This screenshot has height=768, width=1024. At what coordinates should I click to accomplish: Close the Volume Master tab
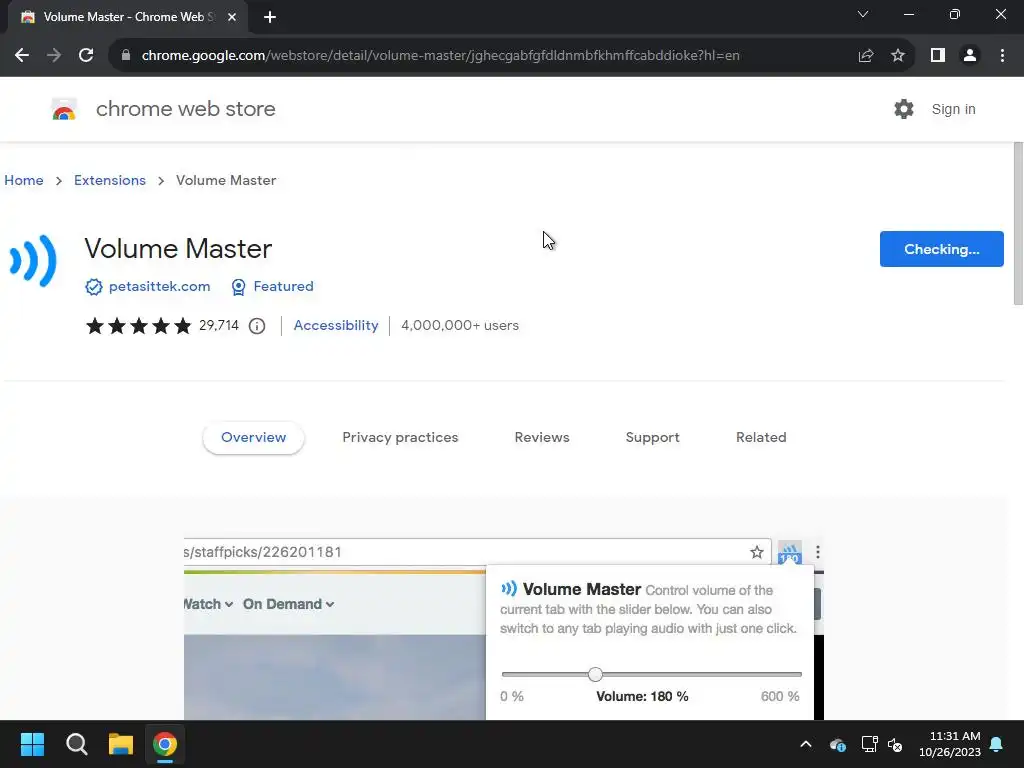coord(232,17)
